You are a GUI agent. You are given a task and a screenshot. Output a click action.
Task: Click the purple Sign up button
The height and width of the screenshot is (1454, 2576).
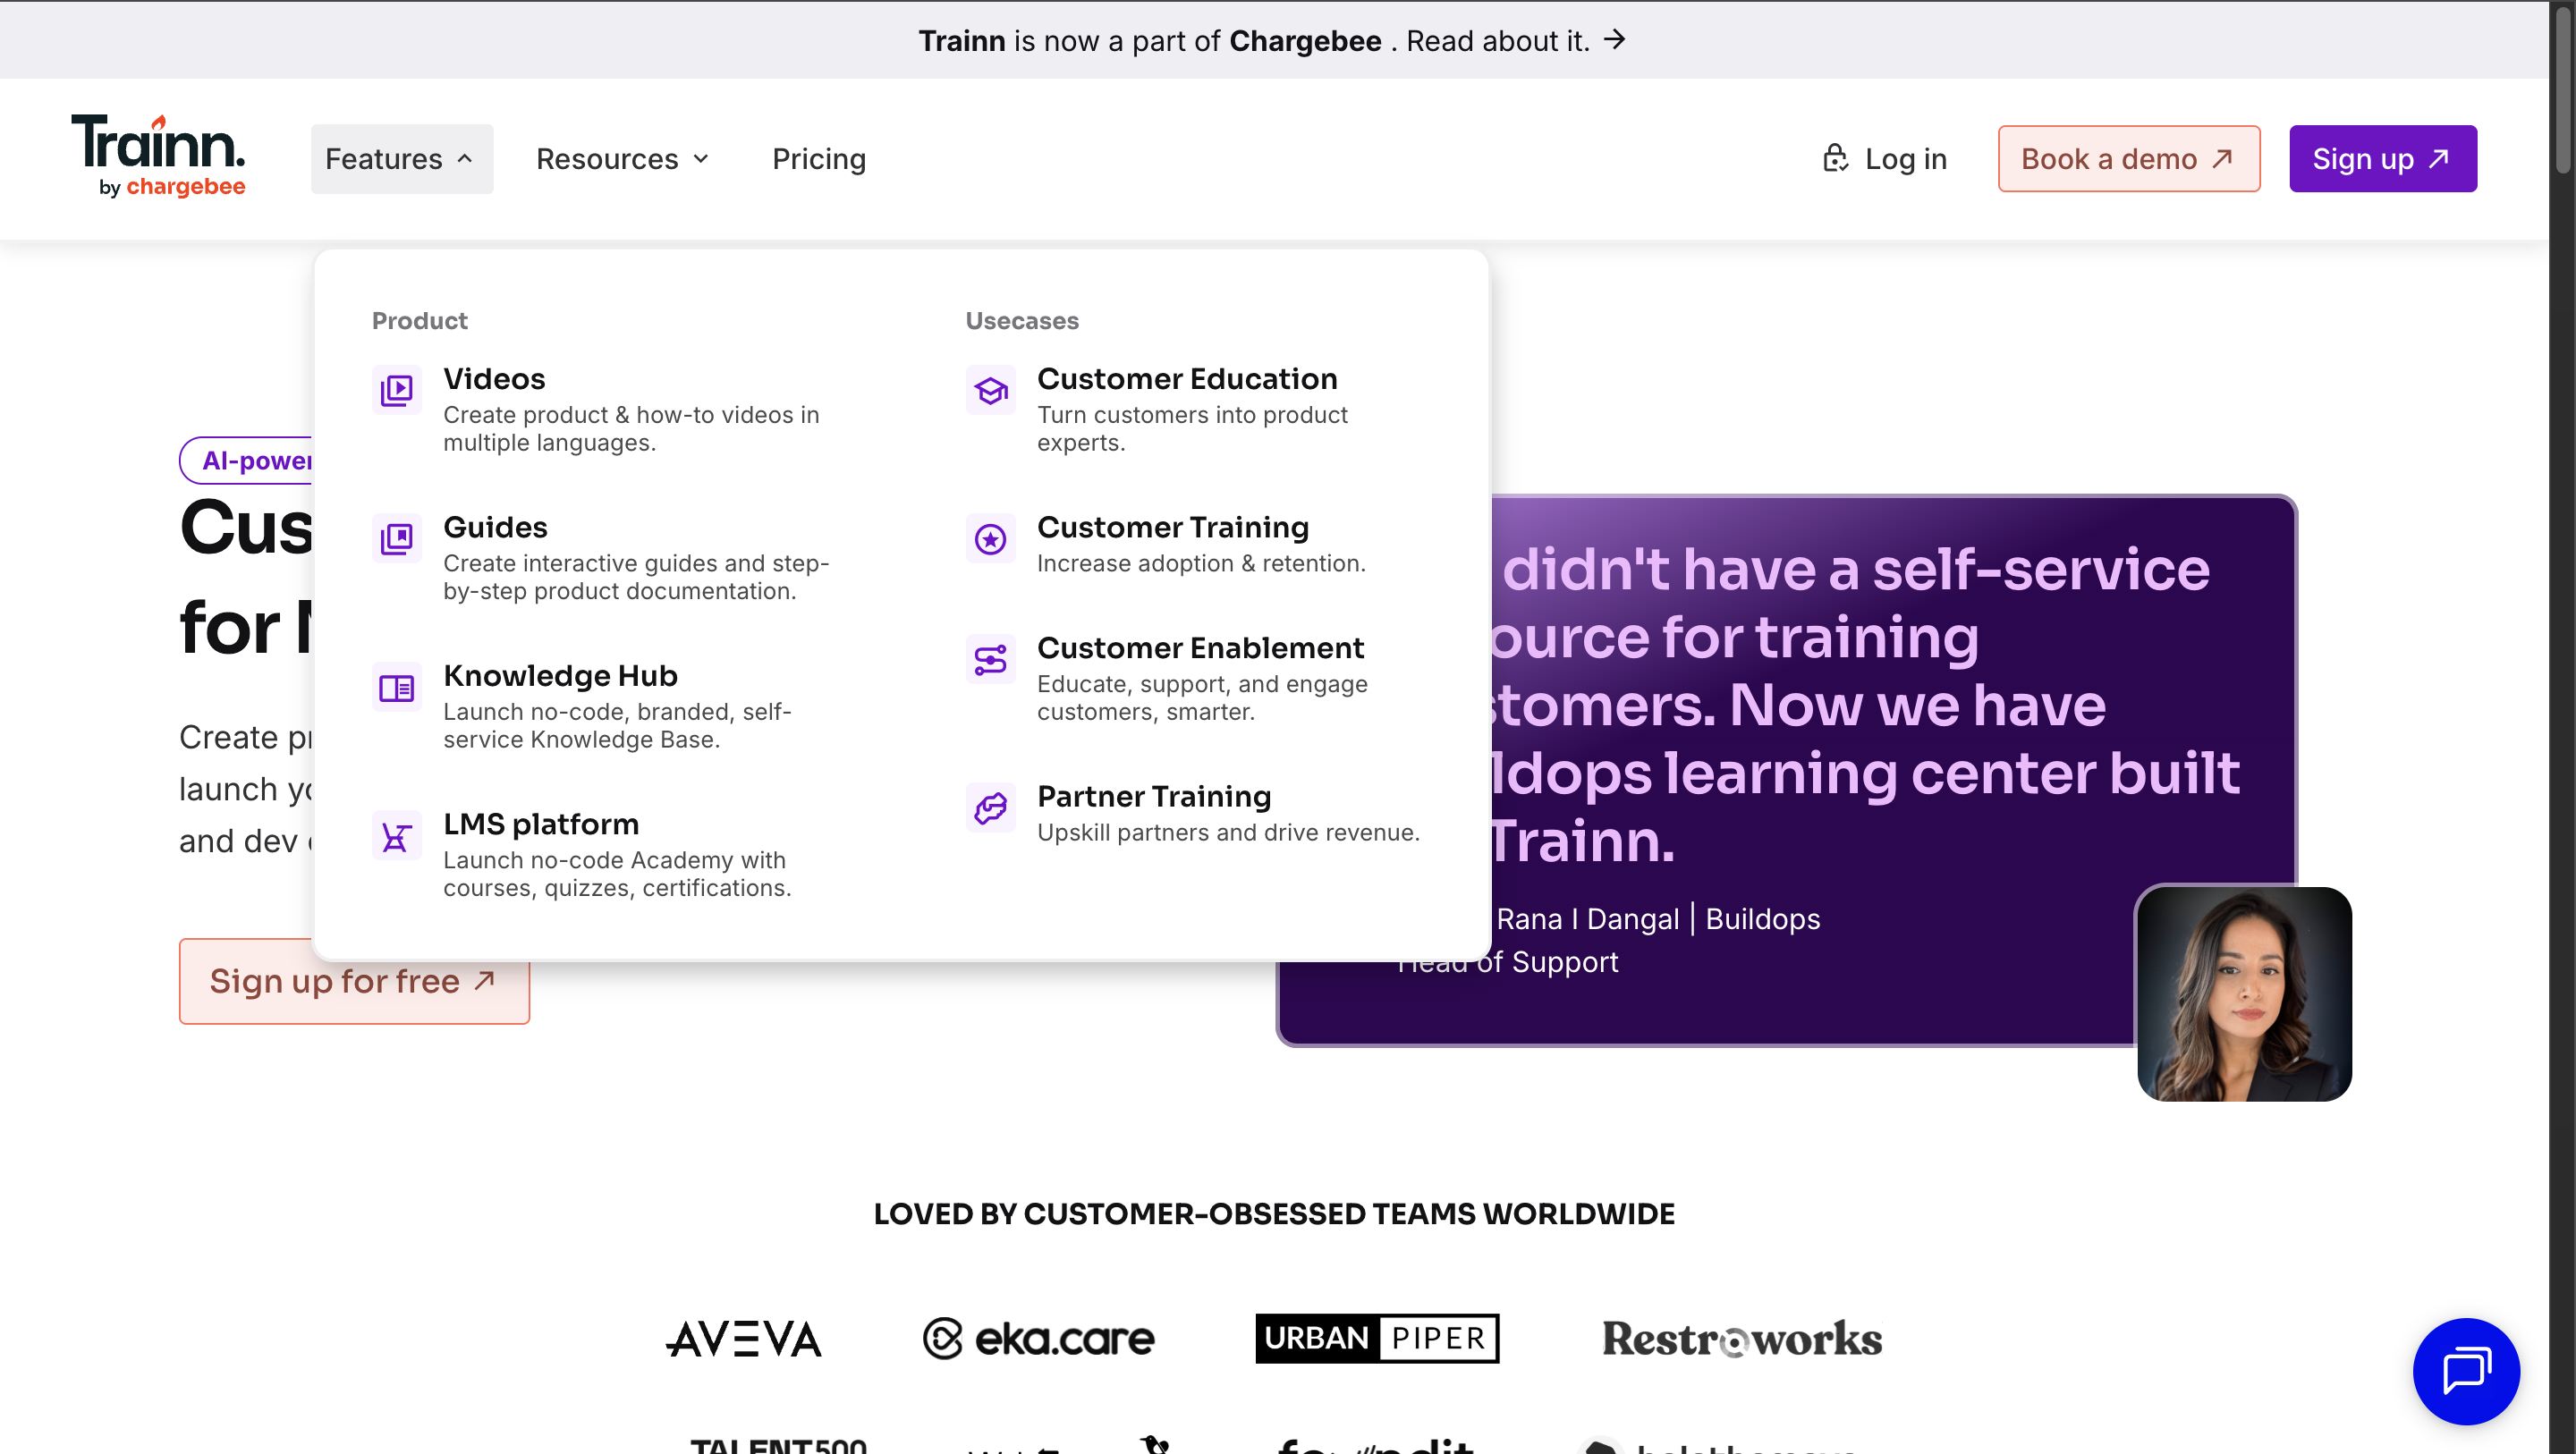point(2382,158)
